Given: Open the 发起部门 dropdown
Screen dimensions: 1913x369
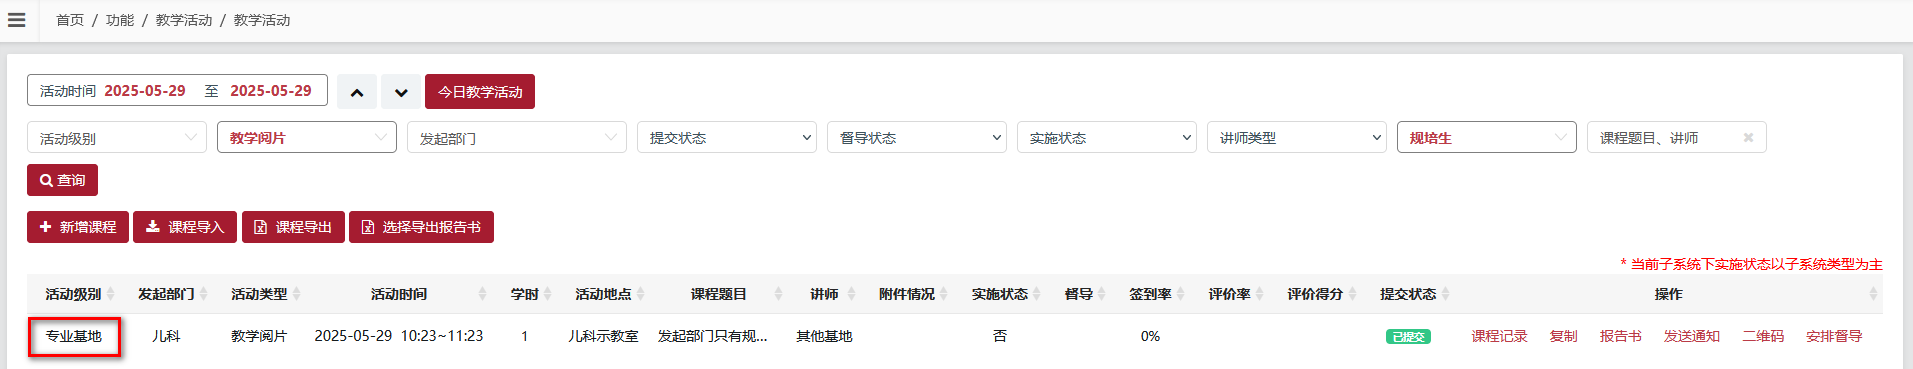Looking at the screenshot, I should pyautogui.click(x=517, y=138).
